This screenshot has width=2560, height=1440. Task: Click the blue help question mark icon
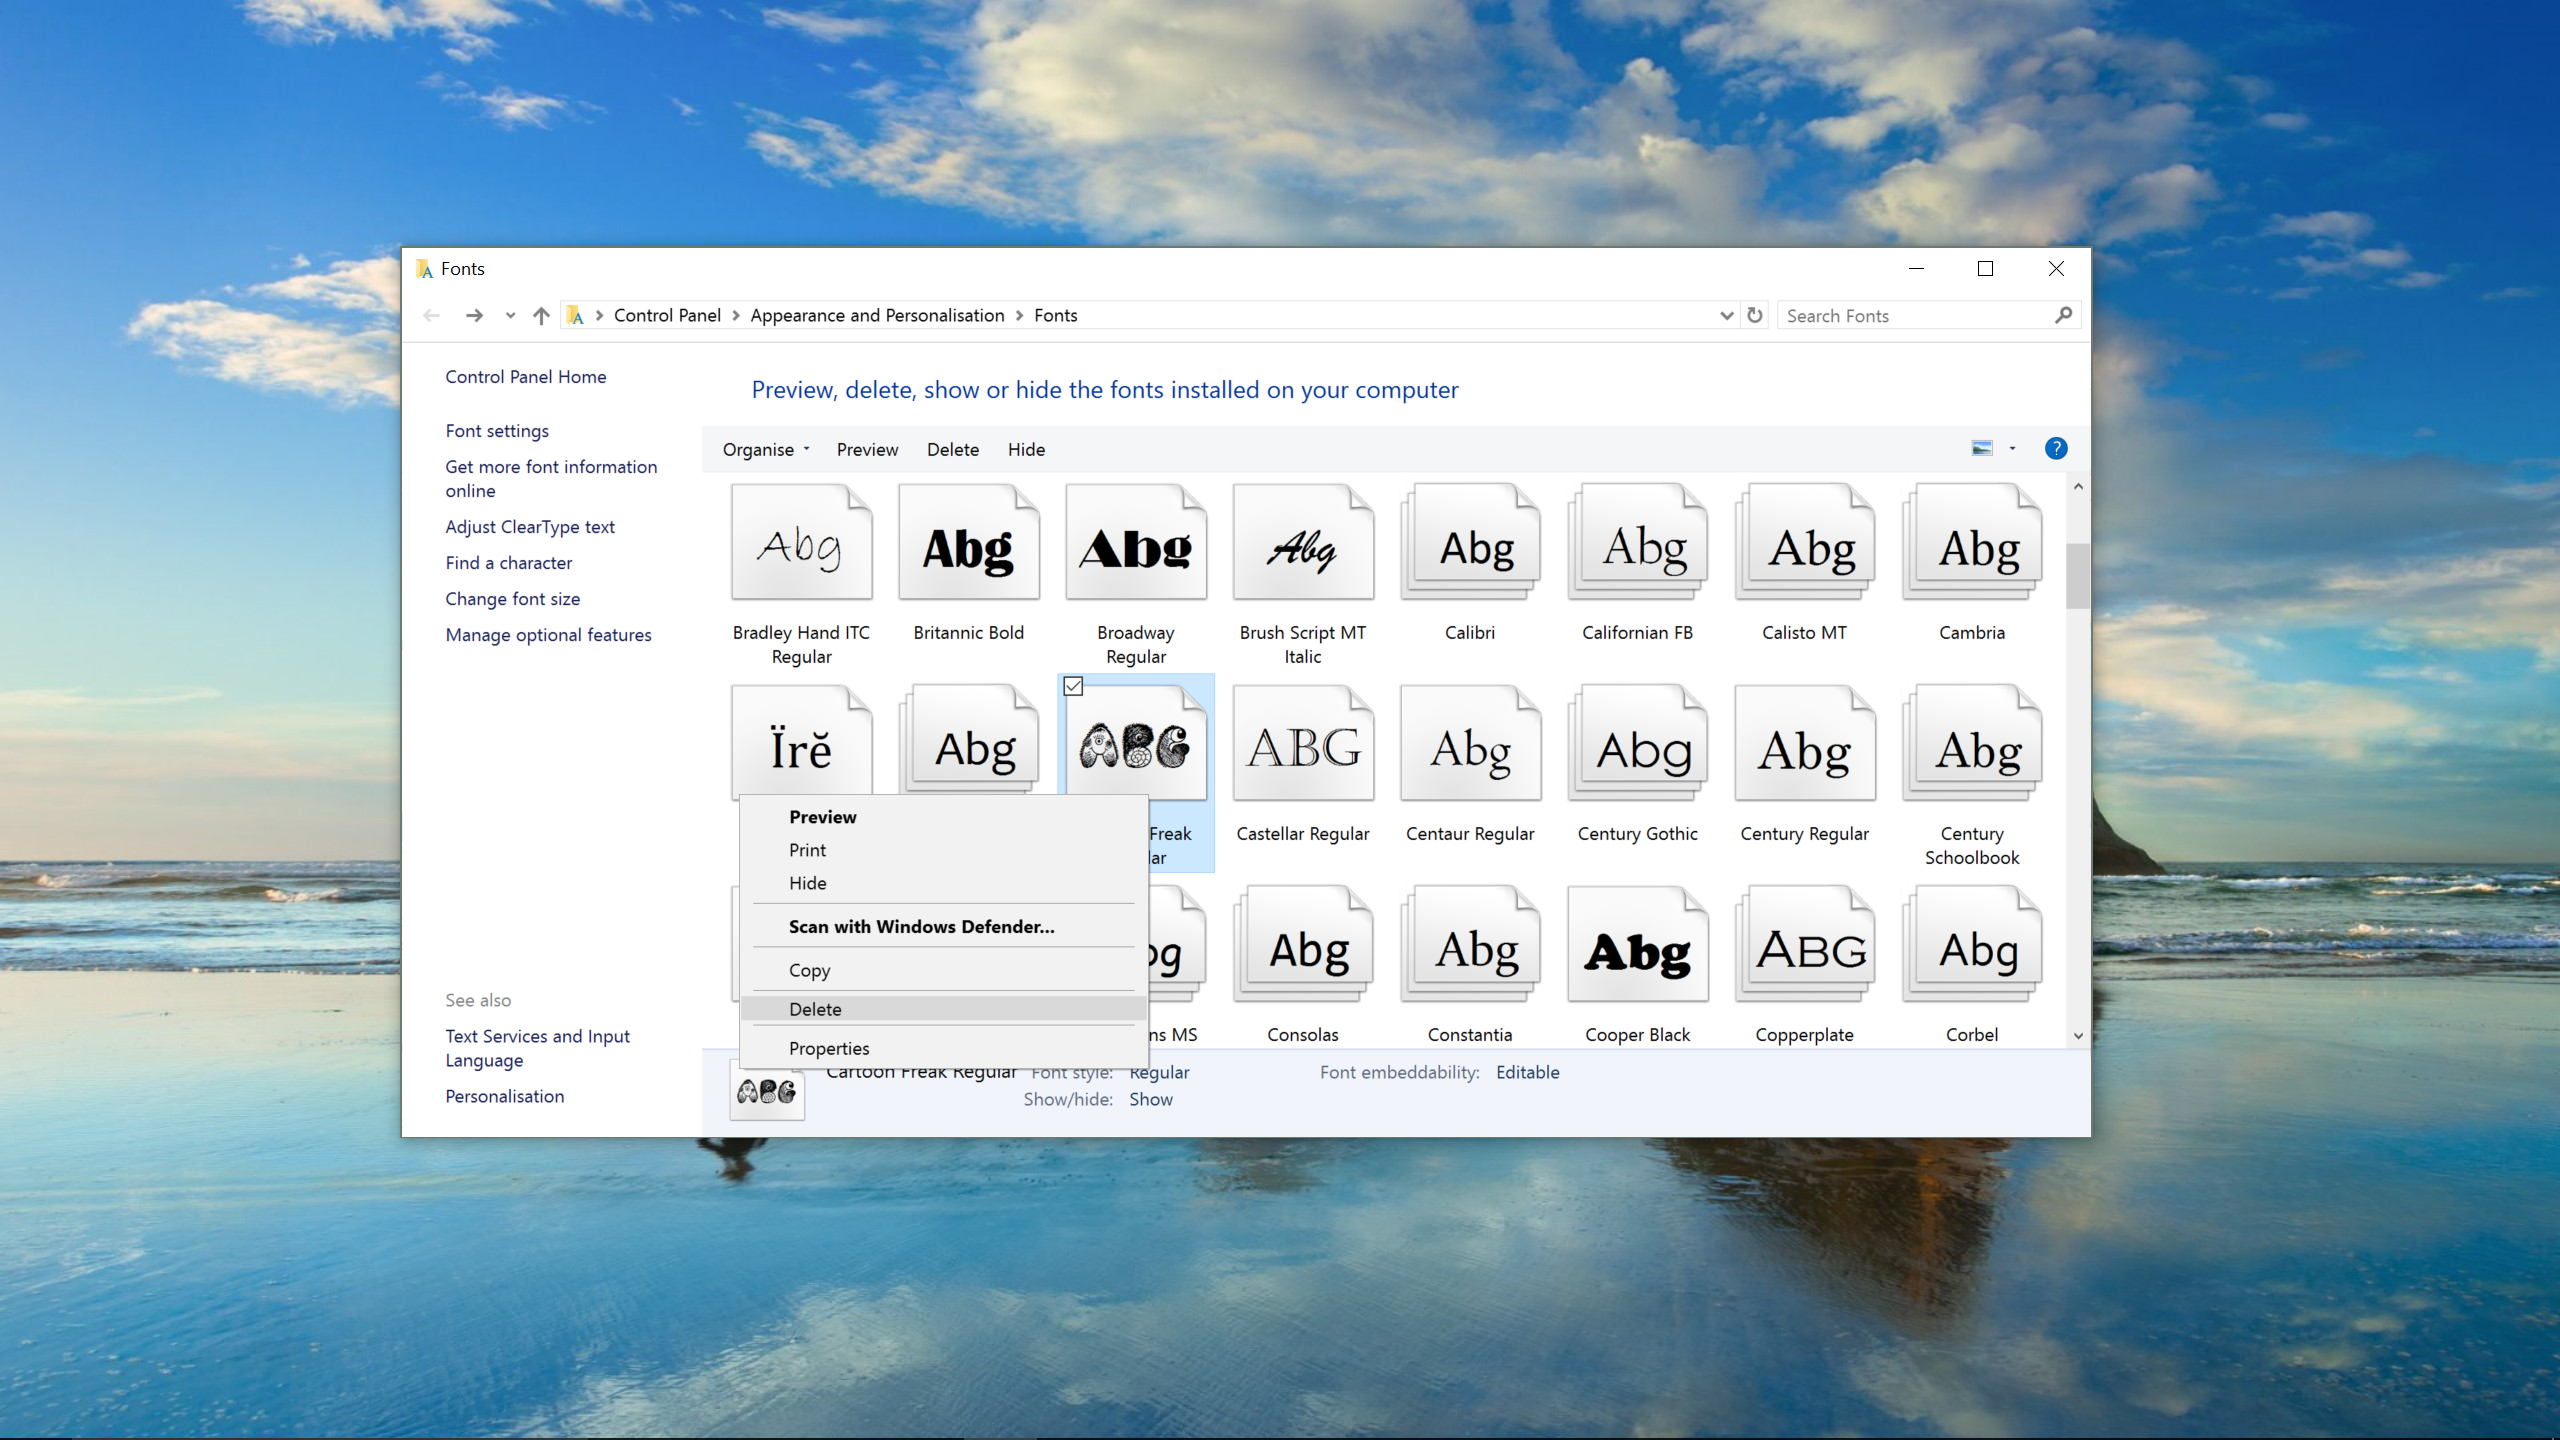pyautogui.click(x=2056, y=449)
